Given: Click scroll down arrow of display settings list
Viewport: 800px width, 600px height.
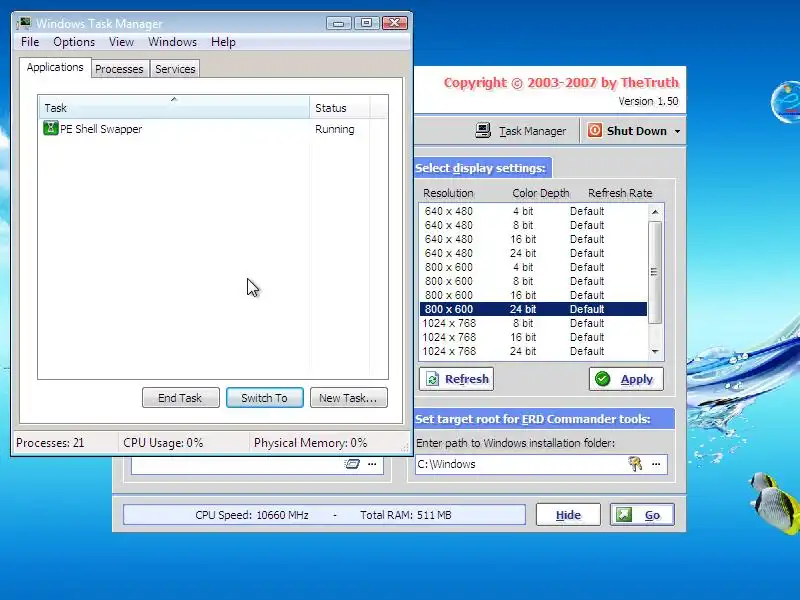Looking at the screenshot, I should pyautogui.click(x=656, y=351).
